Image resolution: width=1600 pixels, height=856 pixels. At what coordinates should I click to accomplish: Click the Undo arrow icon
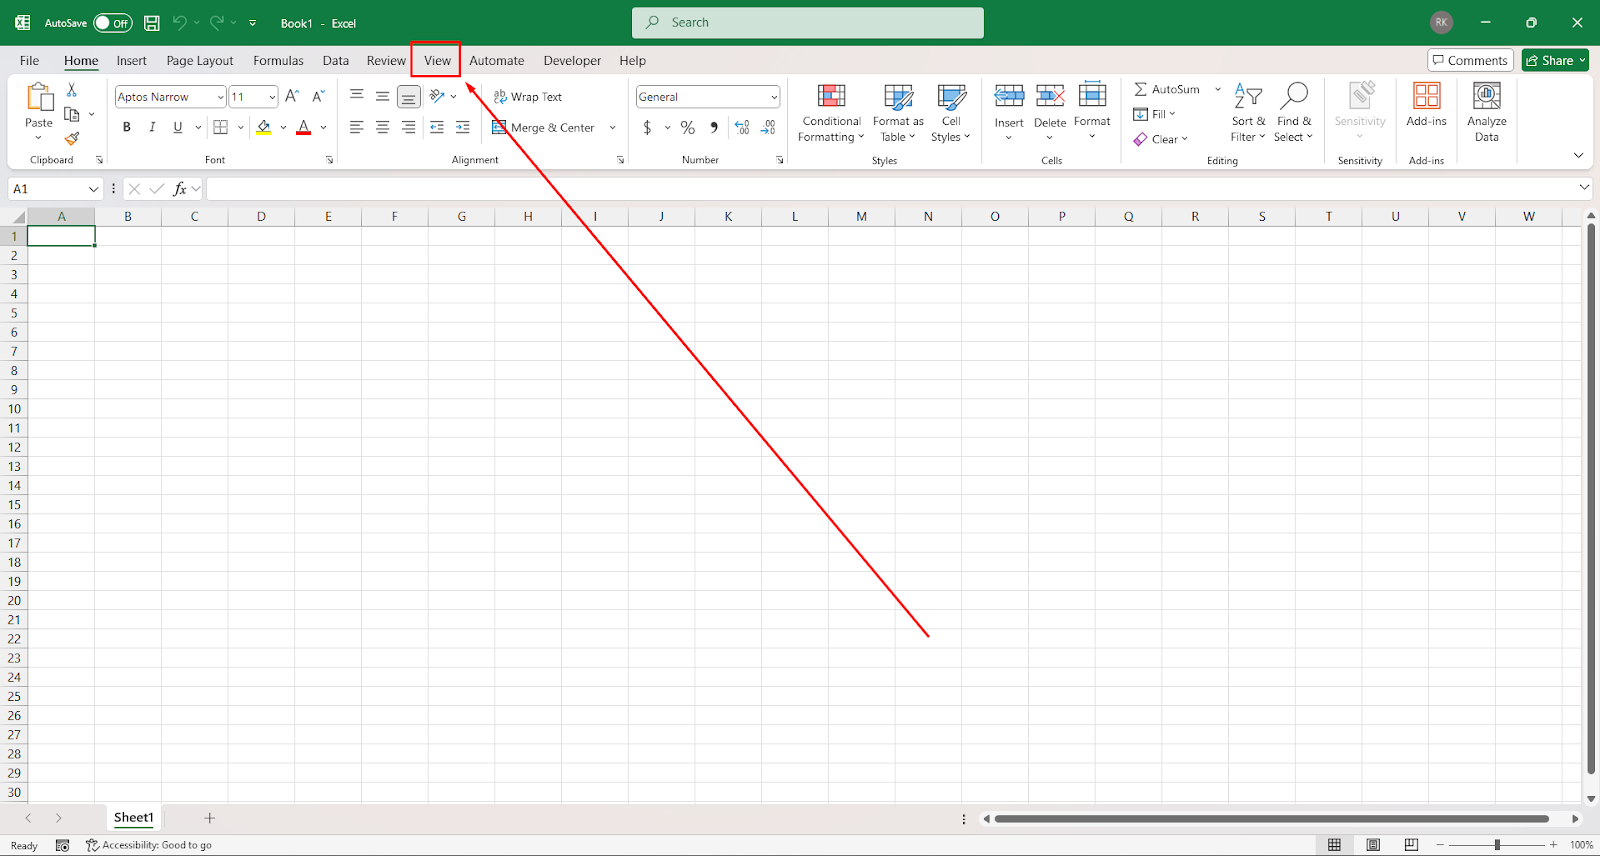pyautogui.click(x=179, y=23)
